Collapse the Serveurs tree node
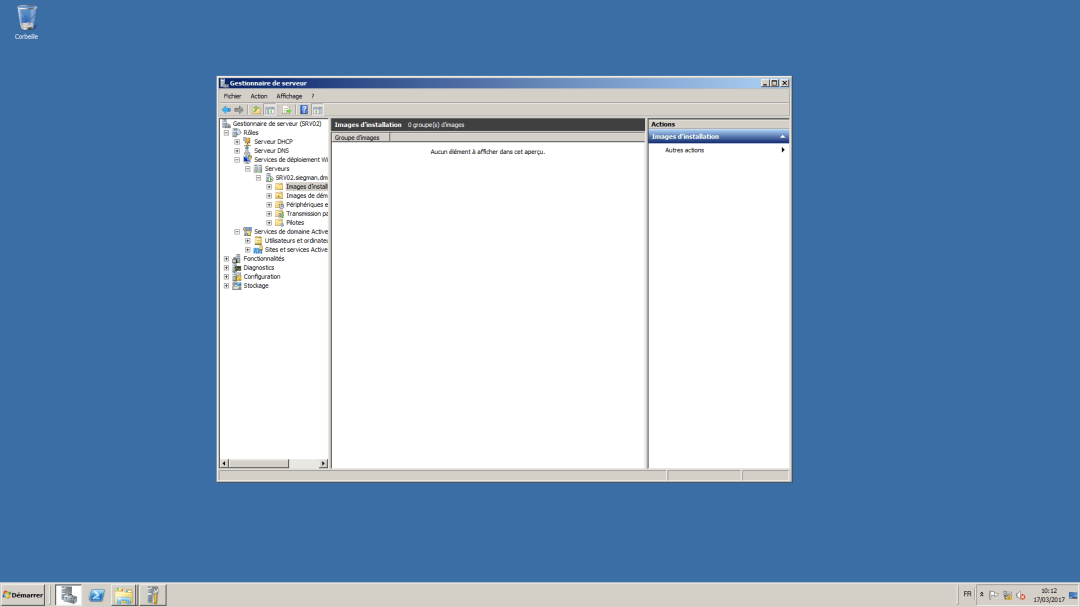This screenshot has height=607, width=1080. click(x=247, y=169)
